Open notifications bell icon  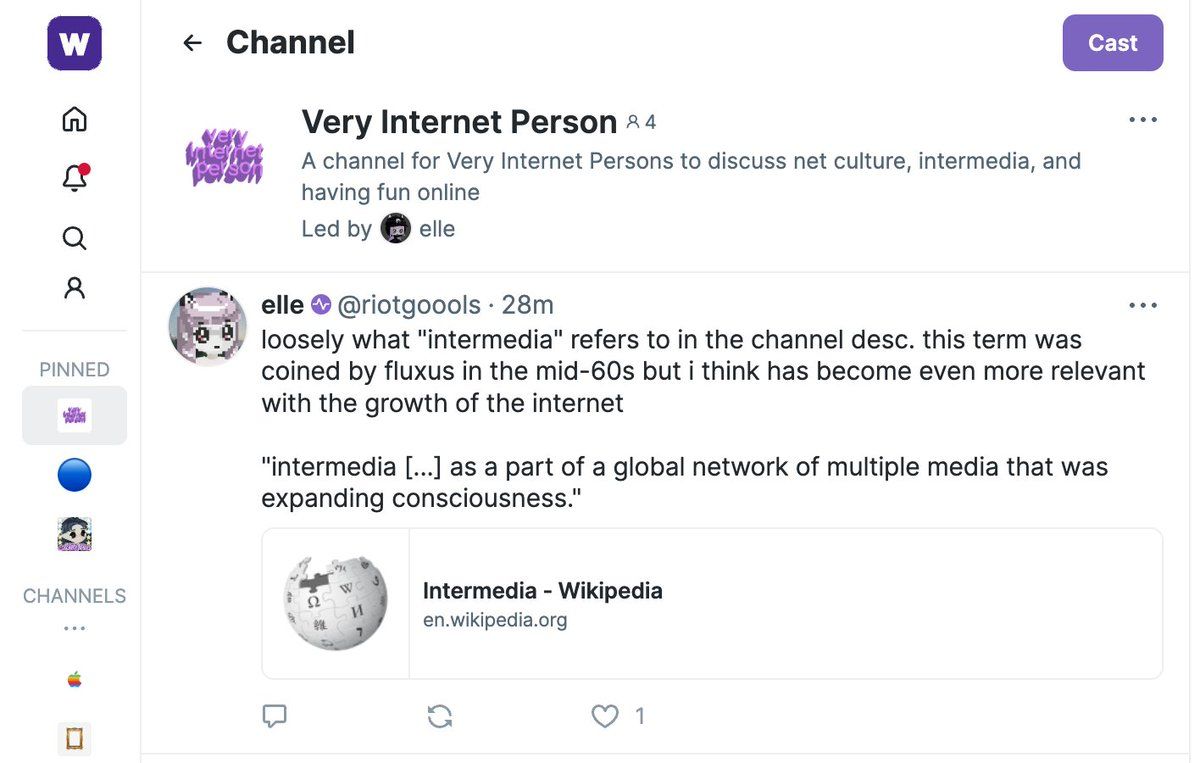pyautogui.click(x=74, y=178)
